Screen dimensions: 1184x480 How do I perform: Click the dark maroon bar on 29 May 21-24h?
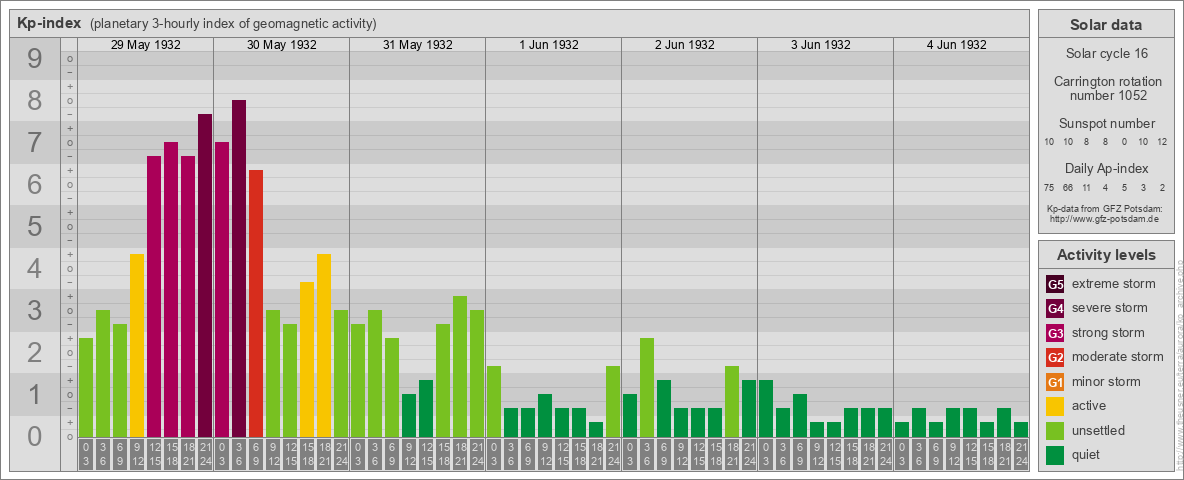205,275
